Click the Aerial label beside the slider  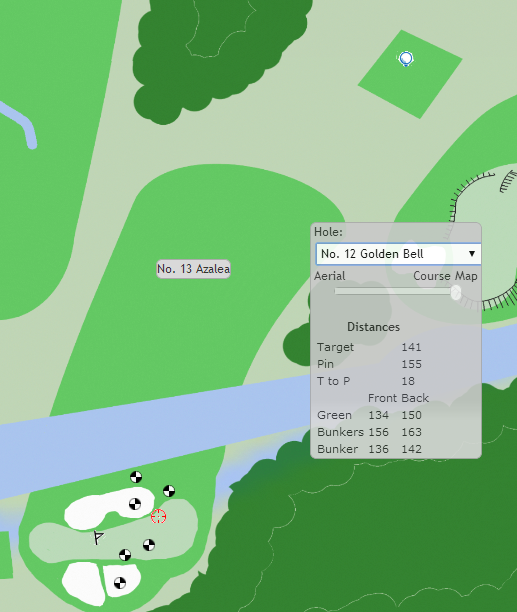[330, 276]
